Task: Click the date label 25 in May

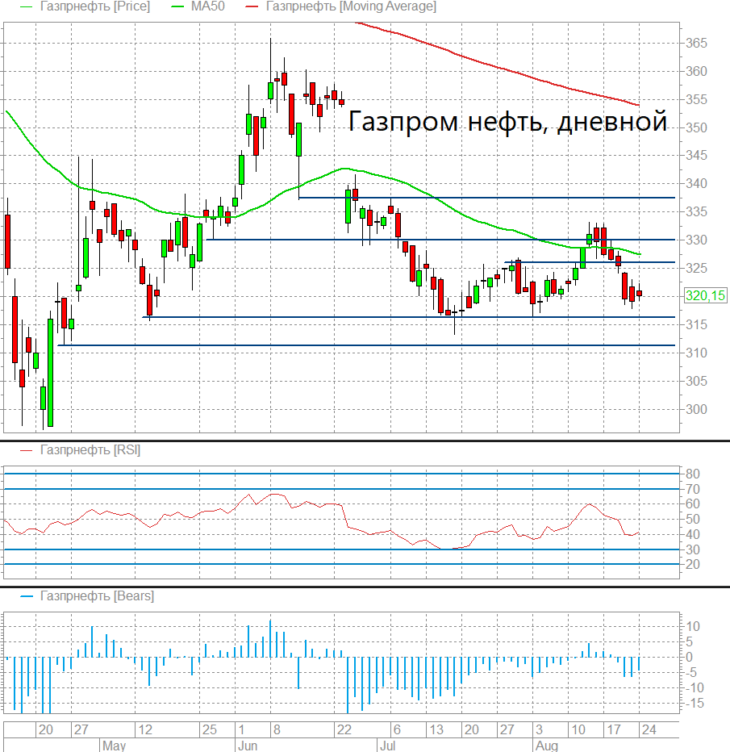Action: point(209,730)
